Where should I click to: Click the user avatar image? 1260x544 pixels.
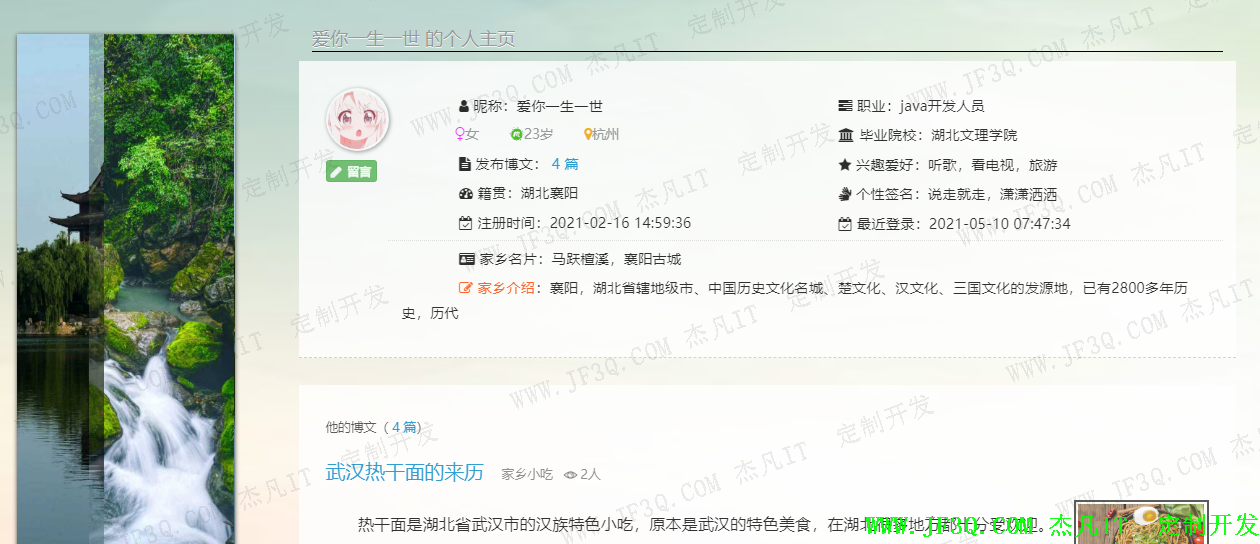357,119
